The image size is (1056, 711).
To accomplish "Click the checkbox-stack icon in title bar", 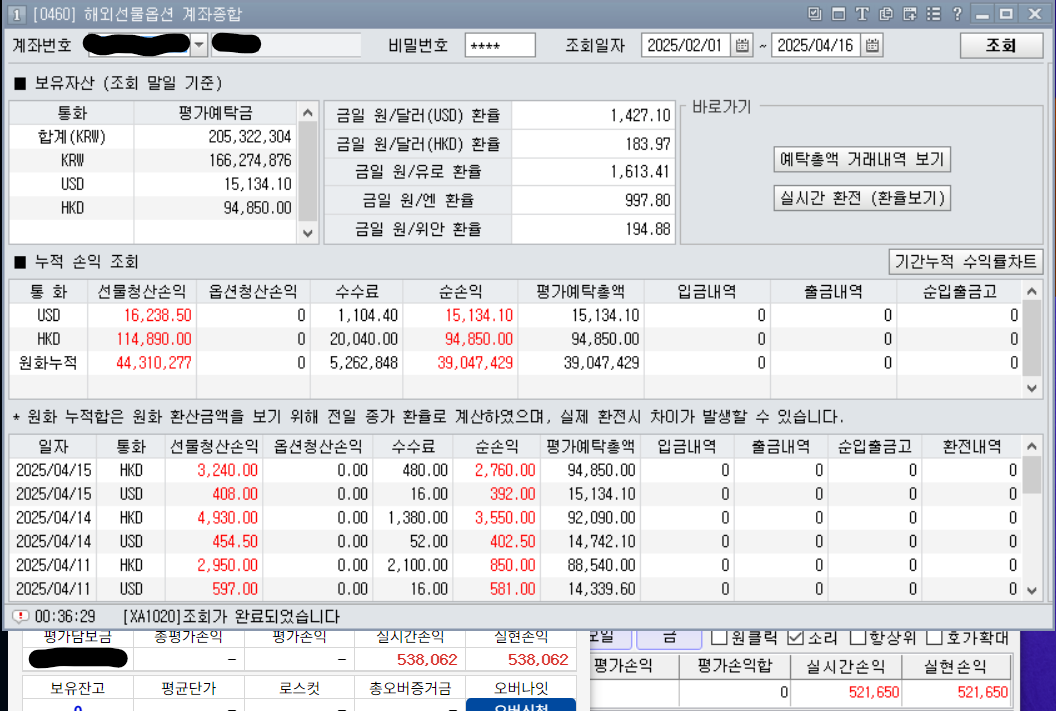I will click(x=815, y=13).
